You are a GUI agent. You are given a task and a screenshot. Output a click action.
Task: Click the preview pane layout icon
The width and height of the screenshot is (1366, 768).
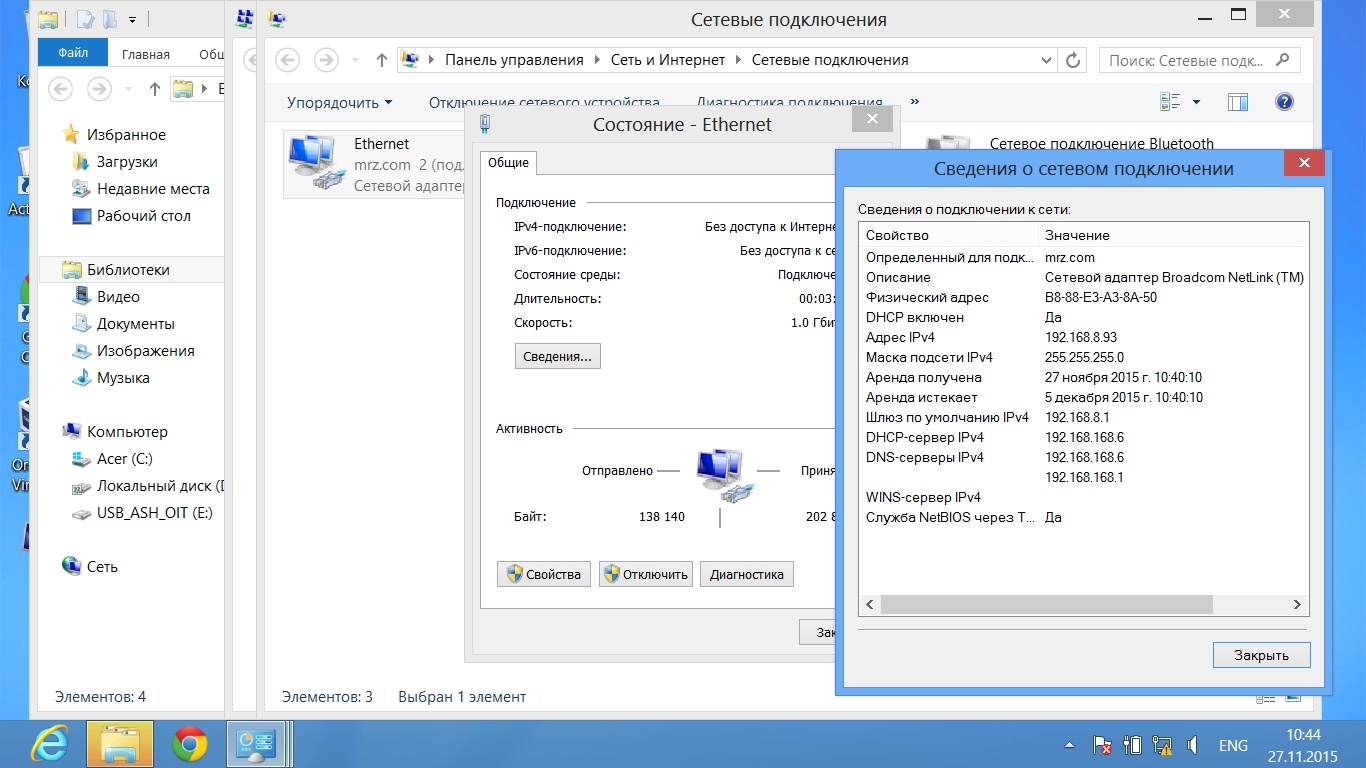(x=1238, y=102)
